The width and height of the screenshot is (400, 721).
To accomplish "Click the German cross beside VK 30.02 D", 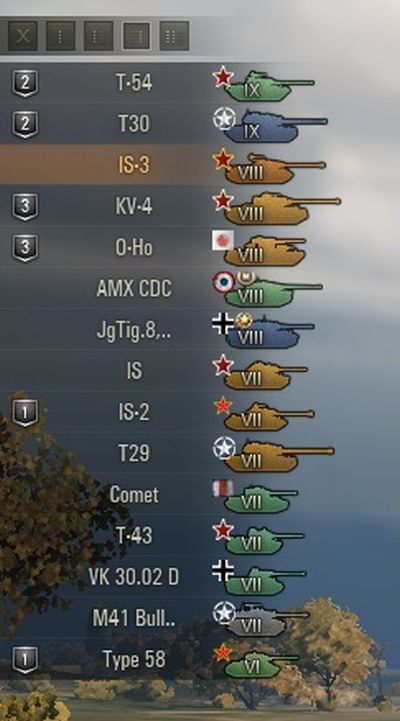I will 223,570.
